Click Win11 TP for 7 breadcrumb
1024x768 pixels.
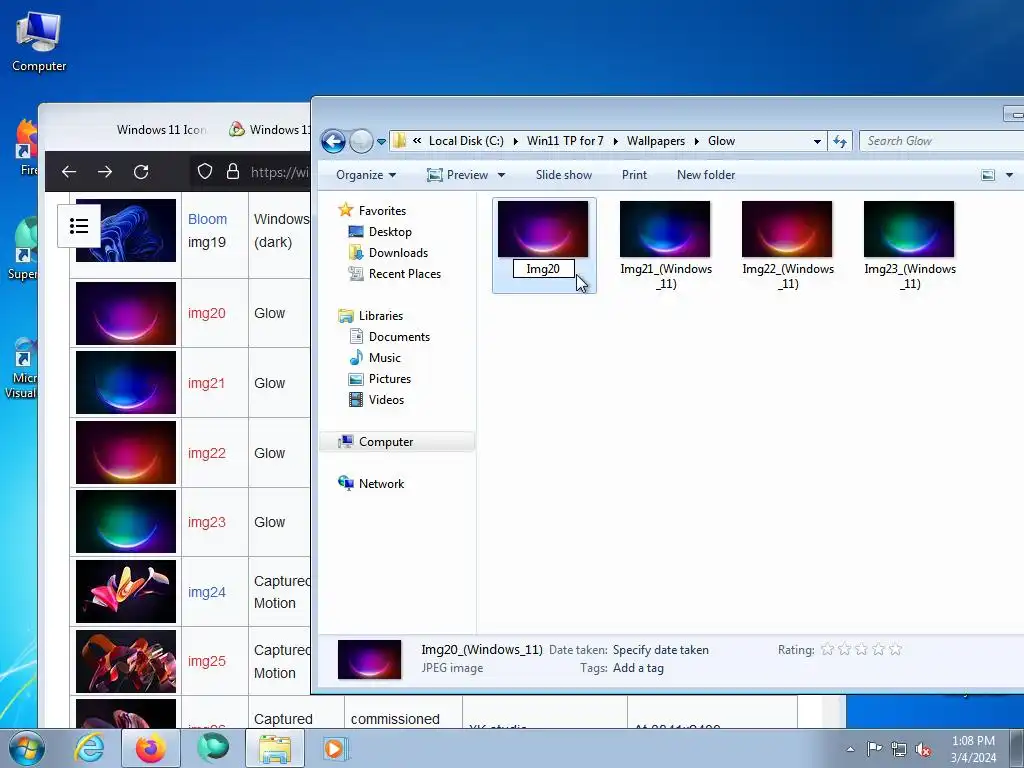565,141
